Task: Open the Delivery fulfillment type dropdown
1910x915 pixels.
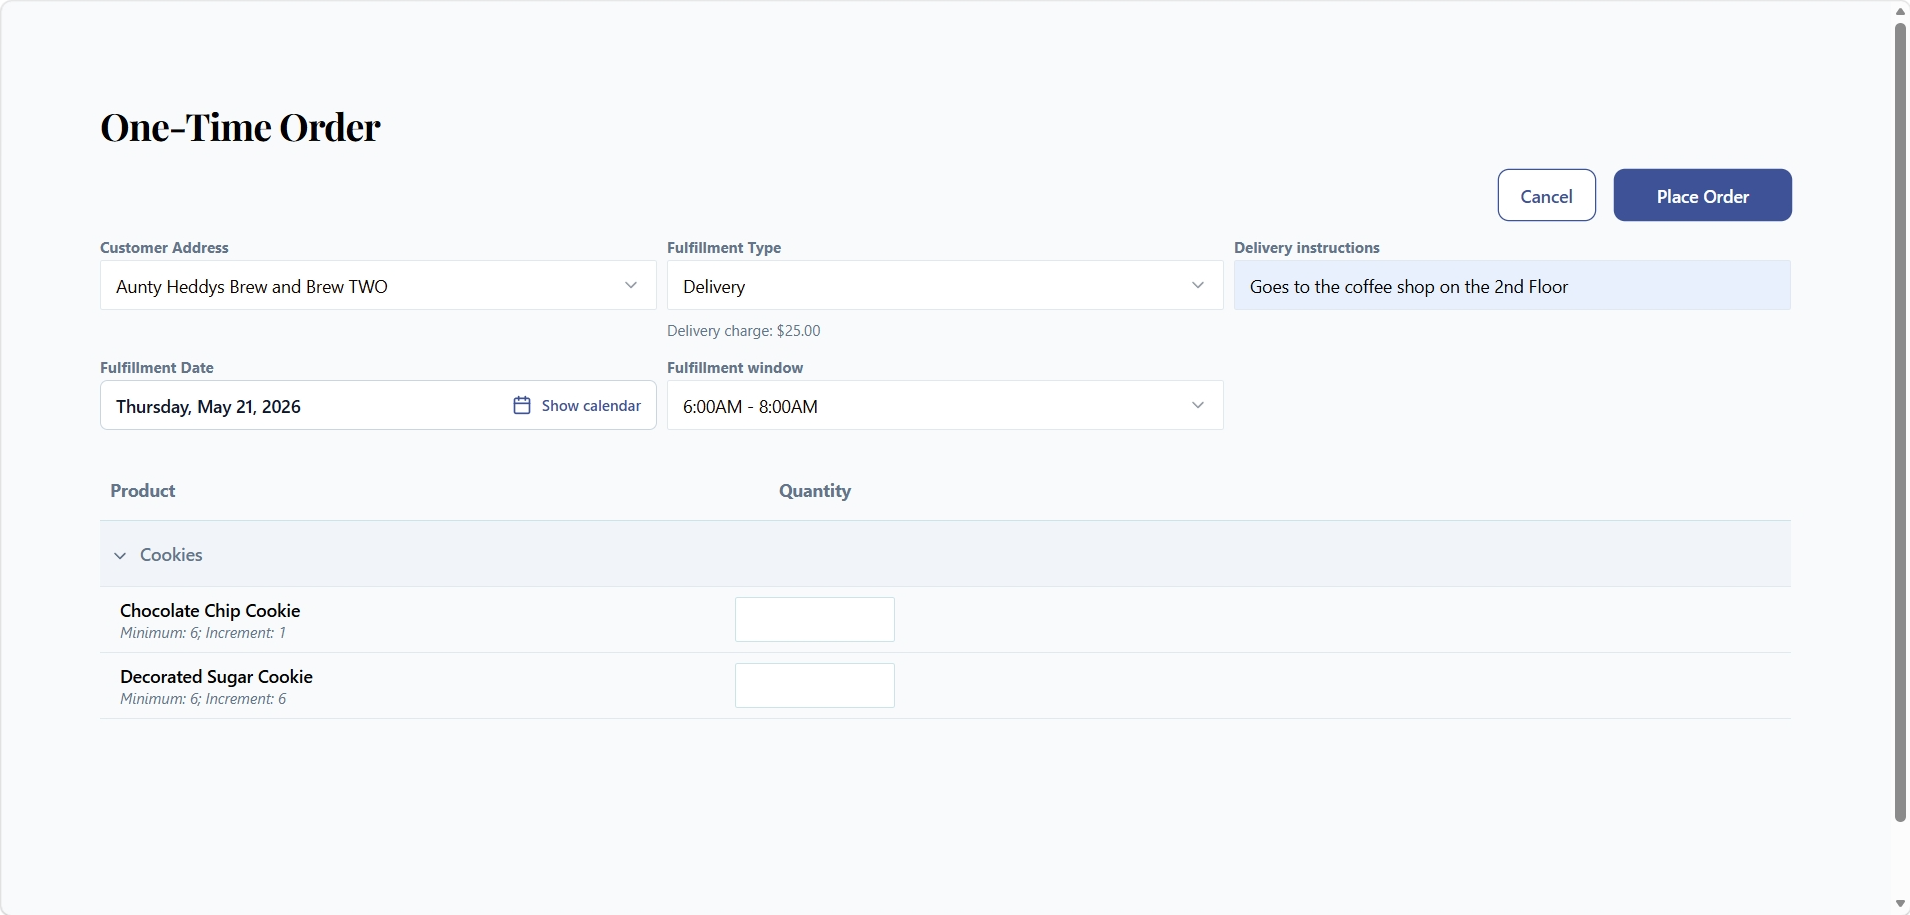Action: click(945, 285)
